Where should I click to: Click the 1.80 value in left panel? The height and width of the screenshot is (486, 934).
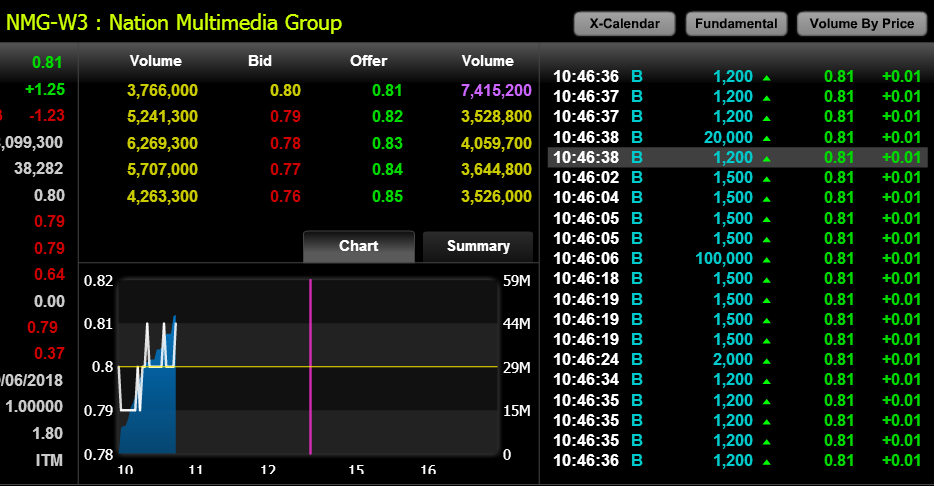48,433
